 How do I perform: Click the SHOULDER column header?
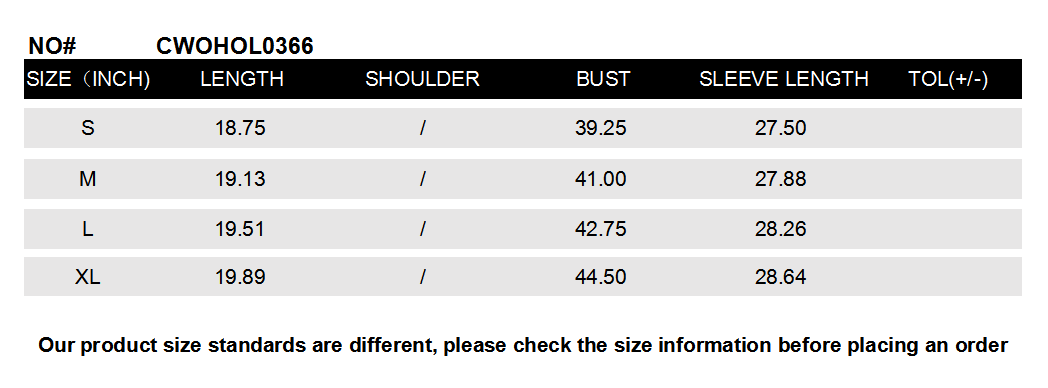point(422,79)
